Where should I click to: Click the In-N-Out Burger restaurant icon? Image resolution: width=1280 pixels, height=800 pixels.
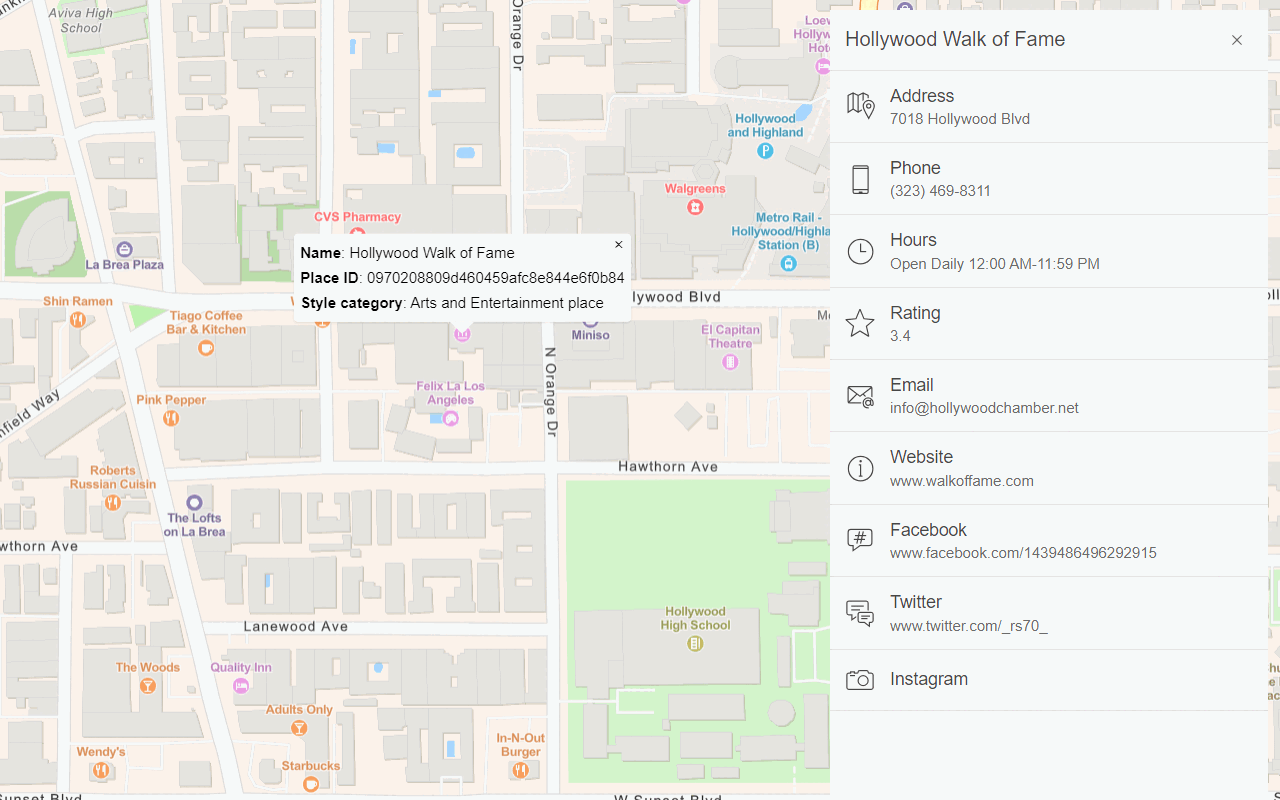[x=520, y=770]
